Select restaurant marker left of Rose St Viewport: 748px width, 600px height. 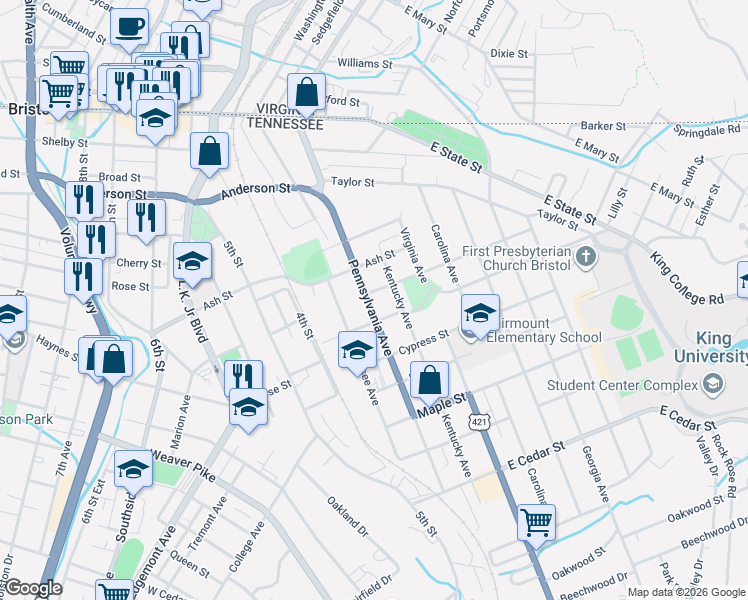click(83, 279)
